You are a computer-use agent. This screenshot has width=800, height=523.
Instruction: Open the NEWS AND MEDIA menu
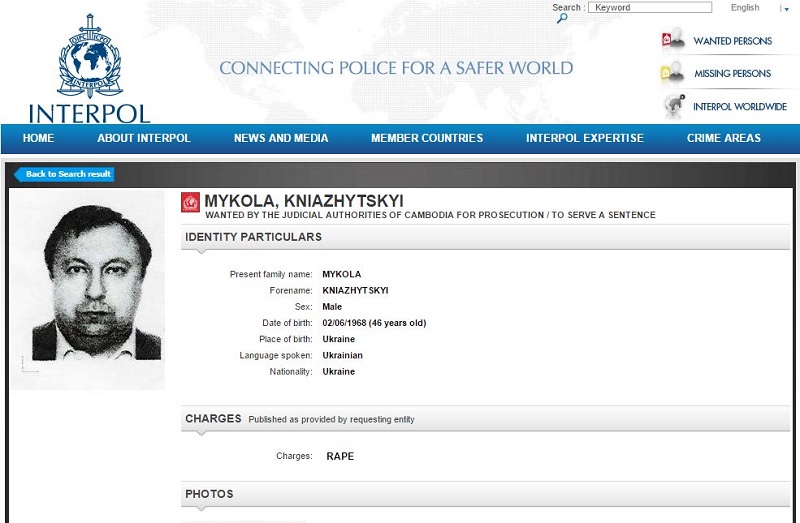tap(281, 138)
